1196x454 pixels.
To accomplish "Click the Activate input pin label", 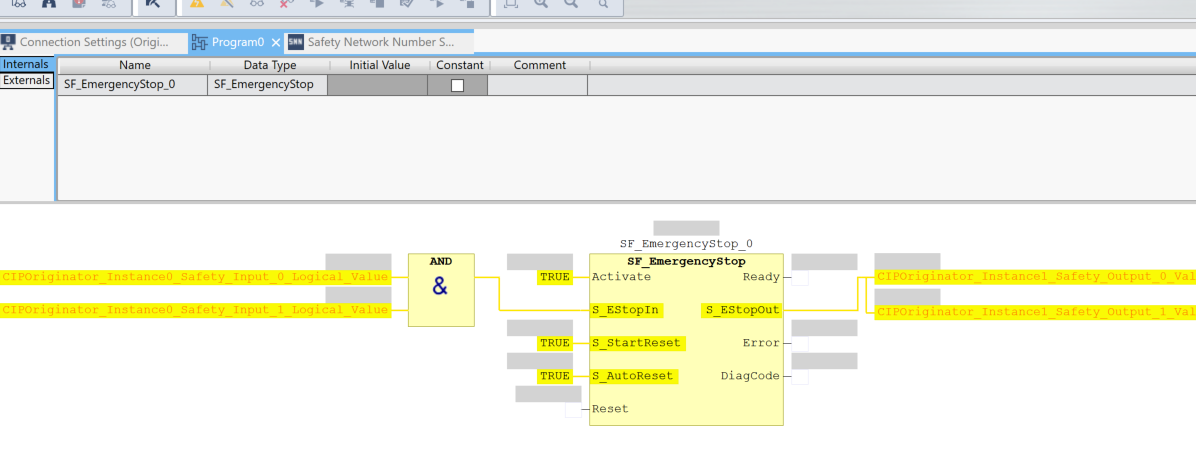I will pyautogui.click(x=621, y=277).
